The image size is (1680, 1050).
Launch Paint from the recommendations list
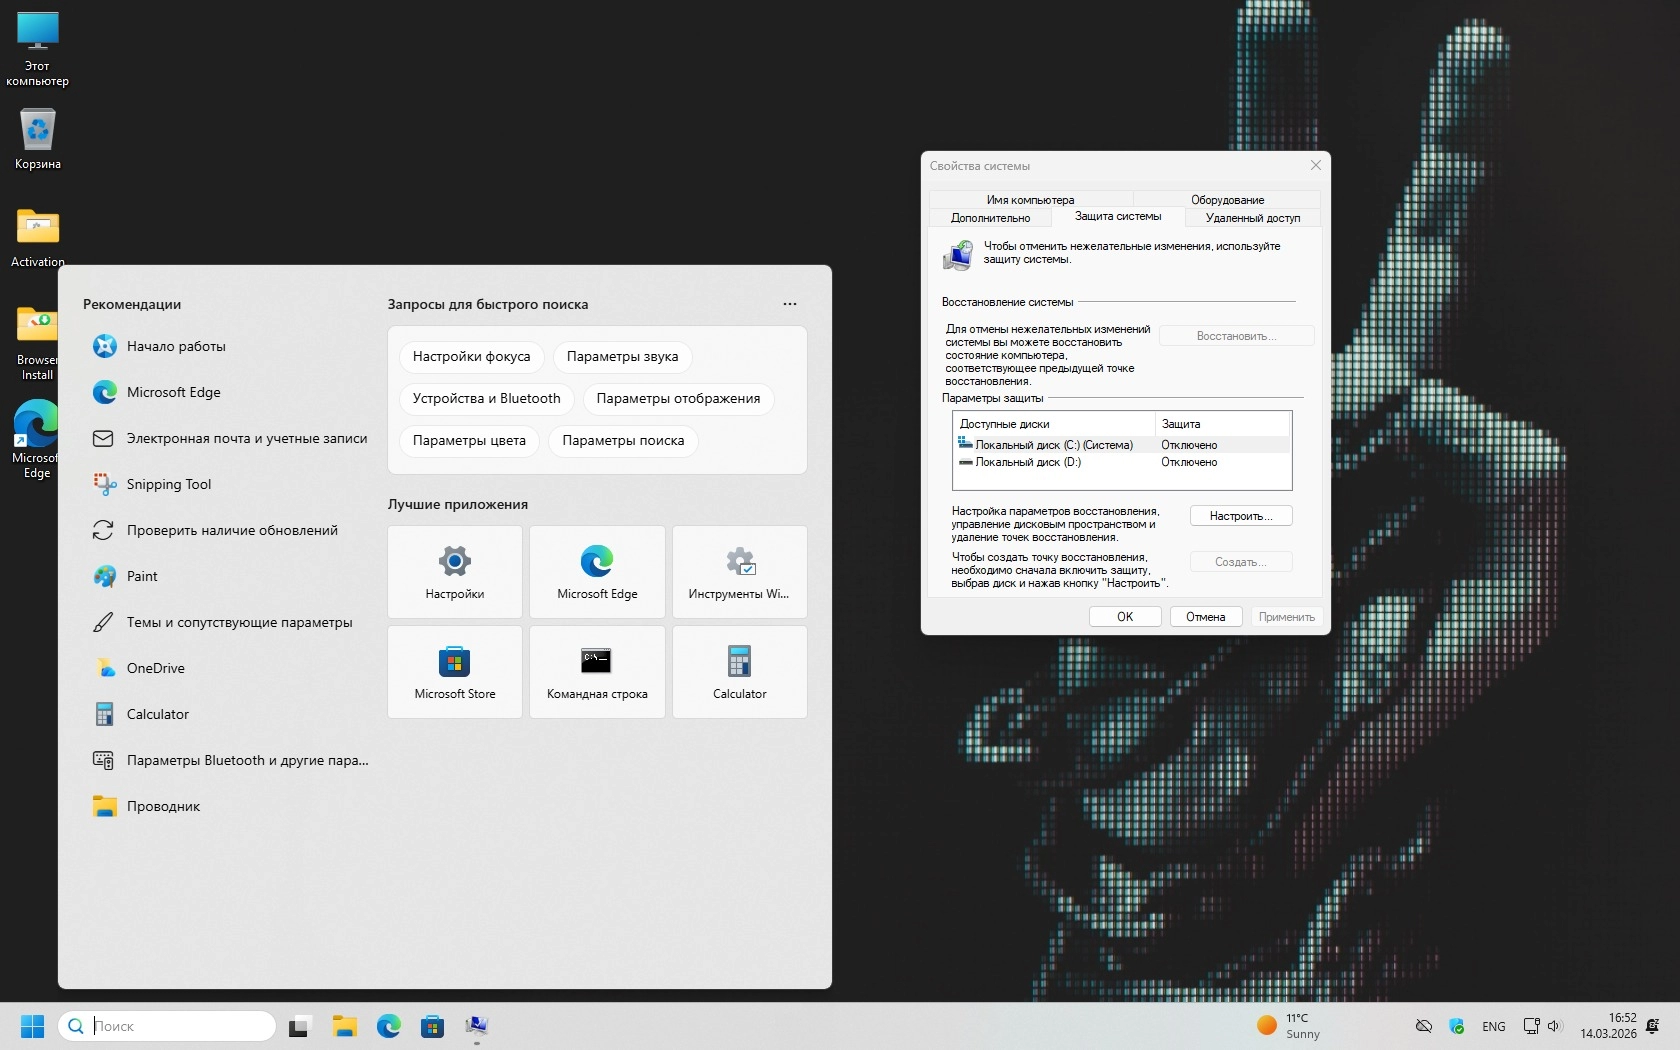[x=141, y=576]
